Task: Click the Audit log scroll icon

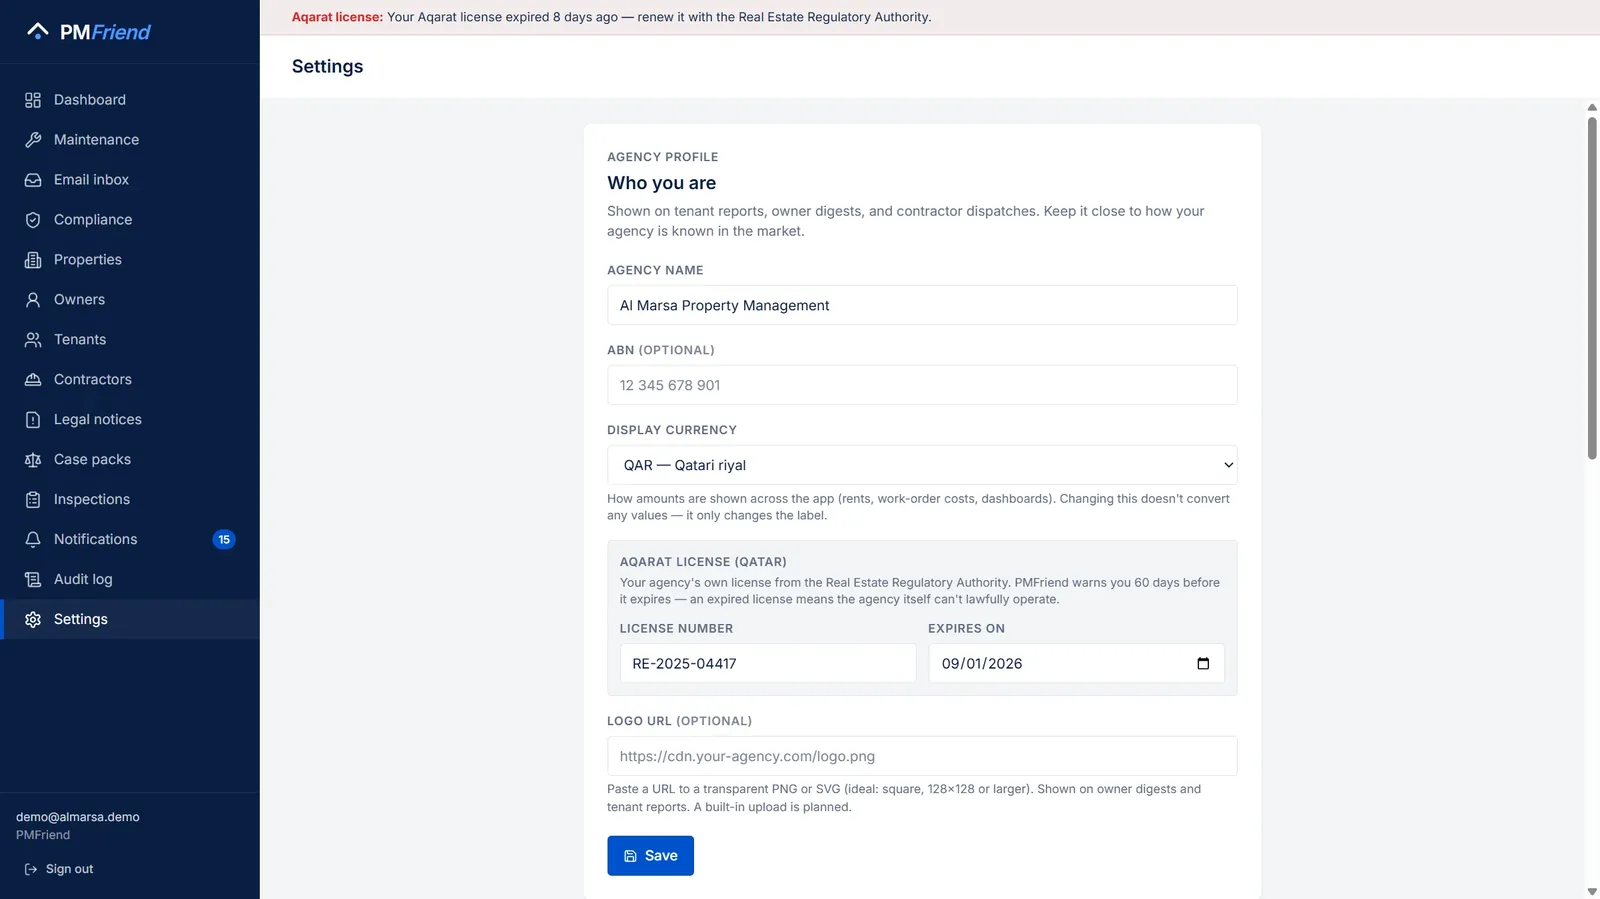Action: click(33, 580)
